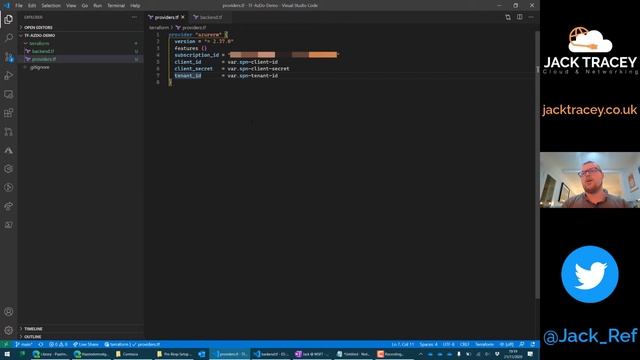The image size is (640, 360).
Task: Open the Help menu
Action: click(135, 6)
